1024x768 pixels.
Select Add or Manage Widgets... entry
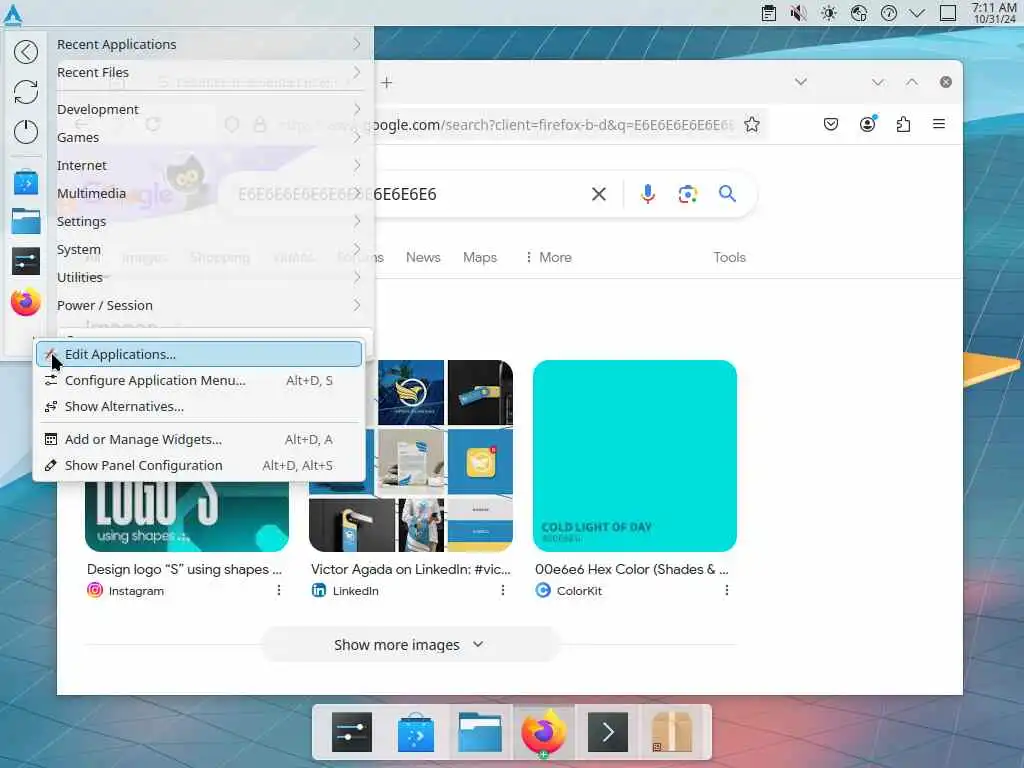pos(199,440)
